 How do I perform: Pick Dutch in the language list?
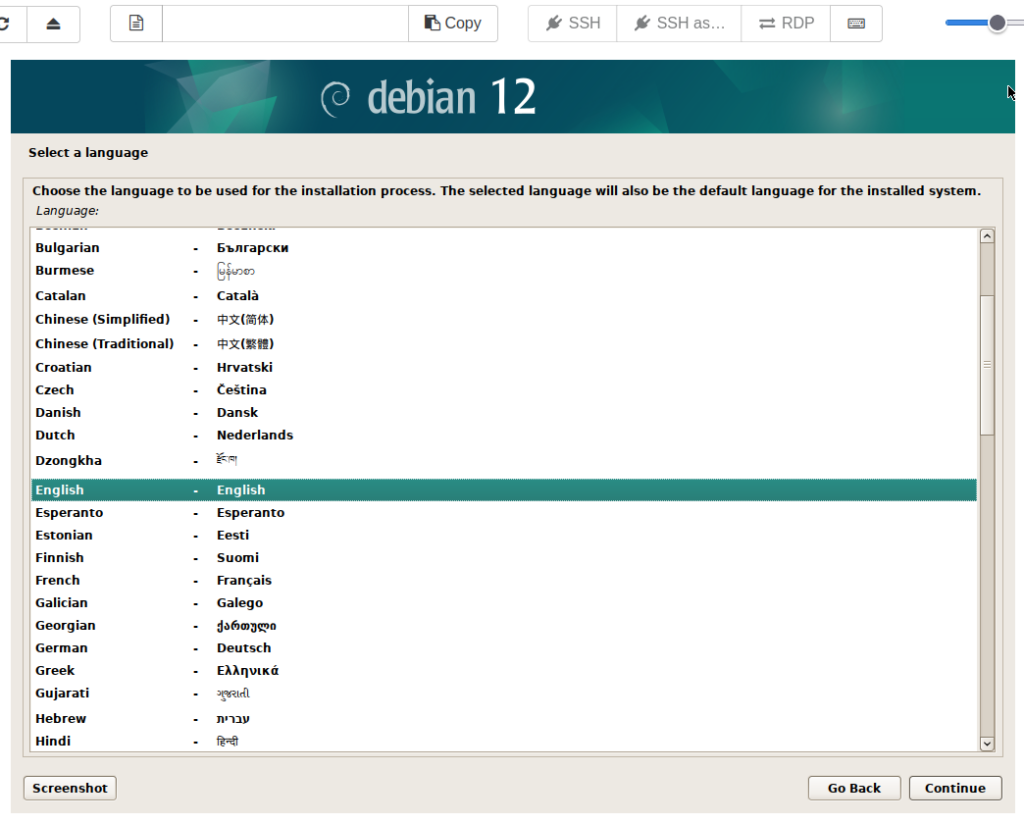click(55, 435)
